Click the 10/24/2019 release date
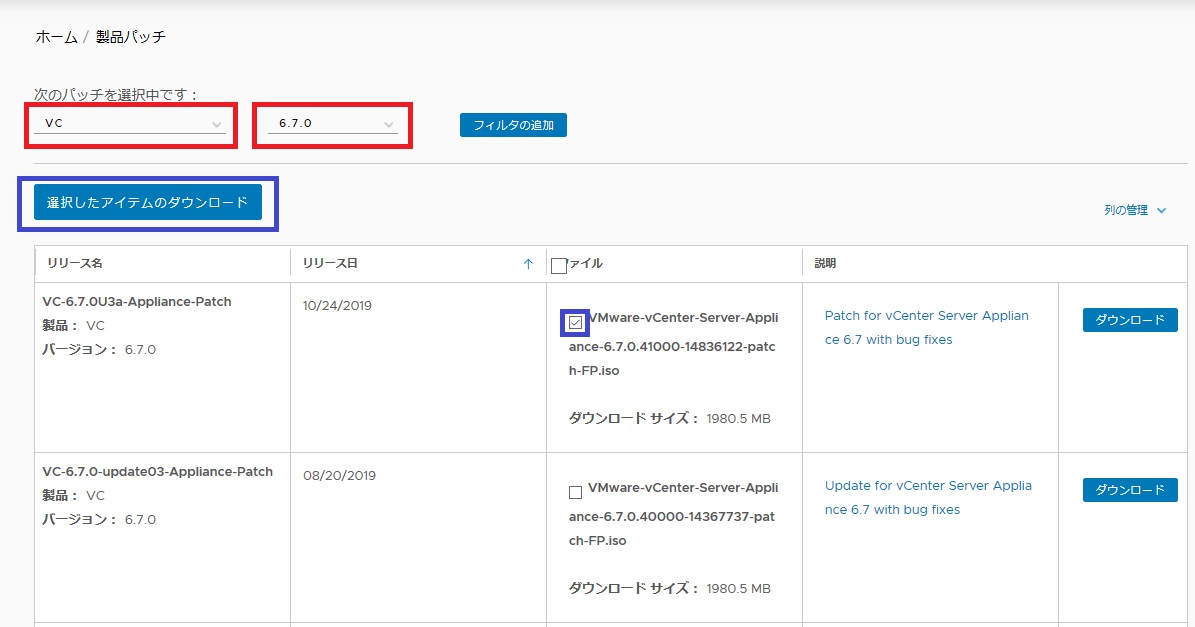This screenshot has width=1195, height=627. tap(337, 306)
